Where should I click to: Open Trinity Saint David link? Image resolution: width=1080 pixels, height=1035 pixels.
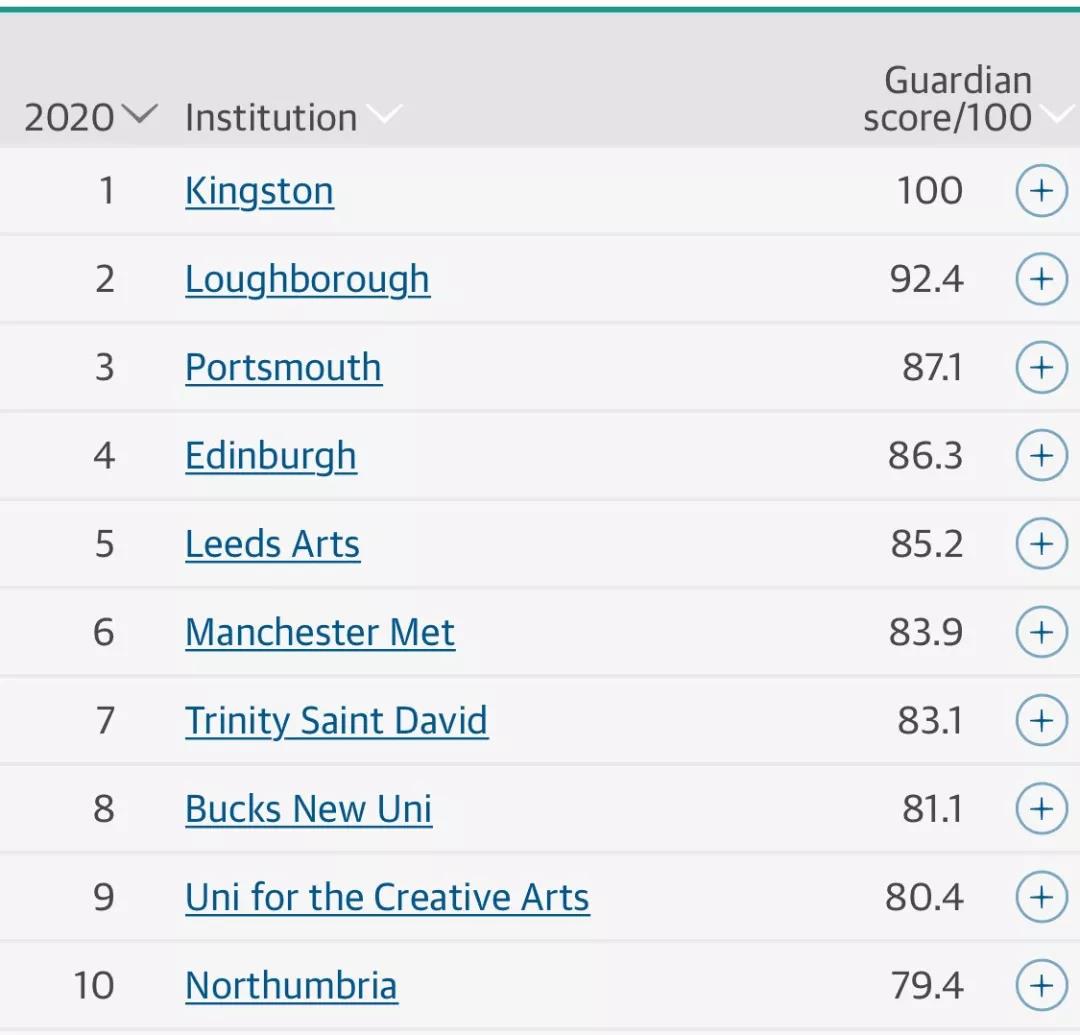tap(337, 721)
